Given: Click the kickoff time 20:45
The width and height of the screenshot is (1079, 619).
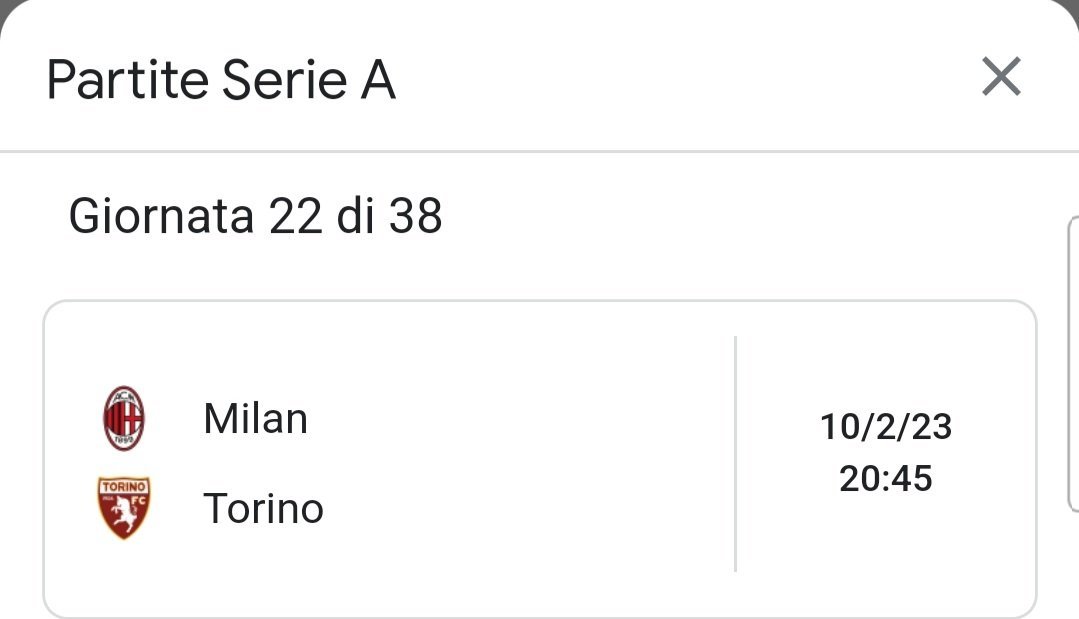Looking at the screenshot, I should (886, 478).
